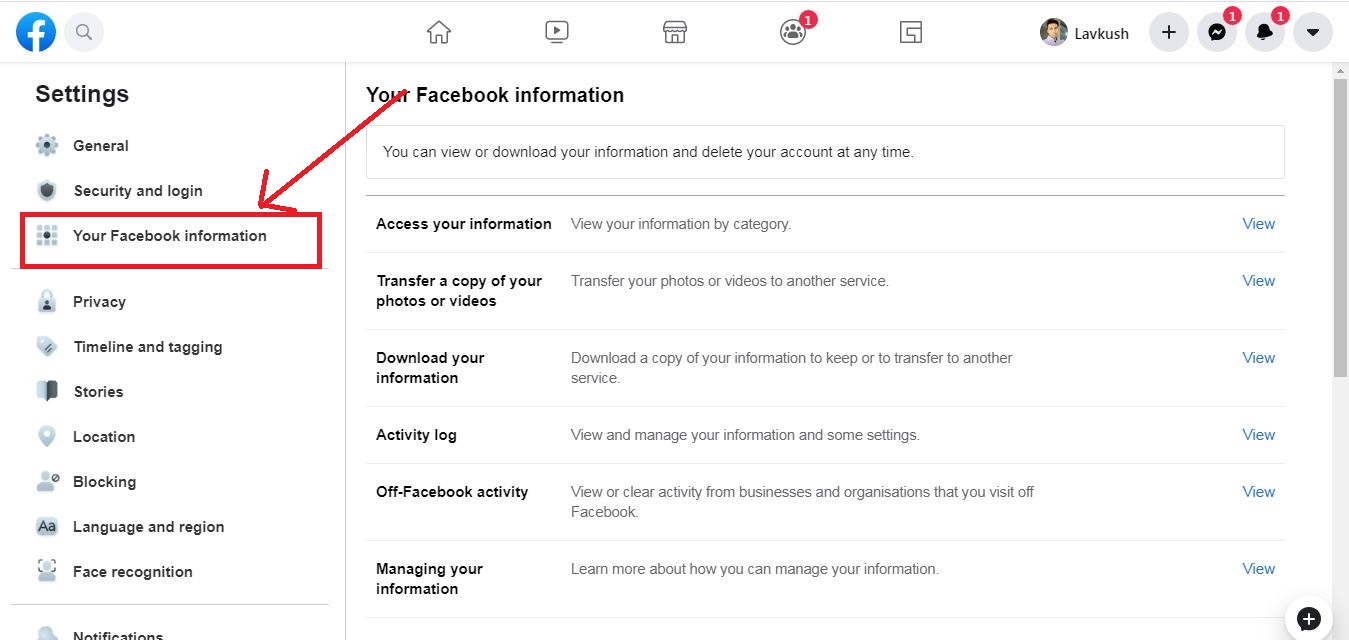Expand the Account dropdown arrow
1349x640 pixels.
coord(1313,32)
